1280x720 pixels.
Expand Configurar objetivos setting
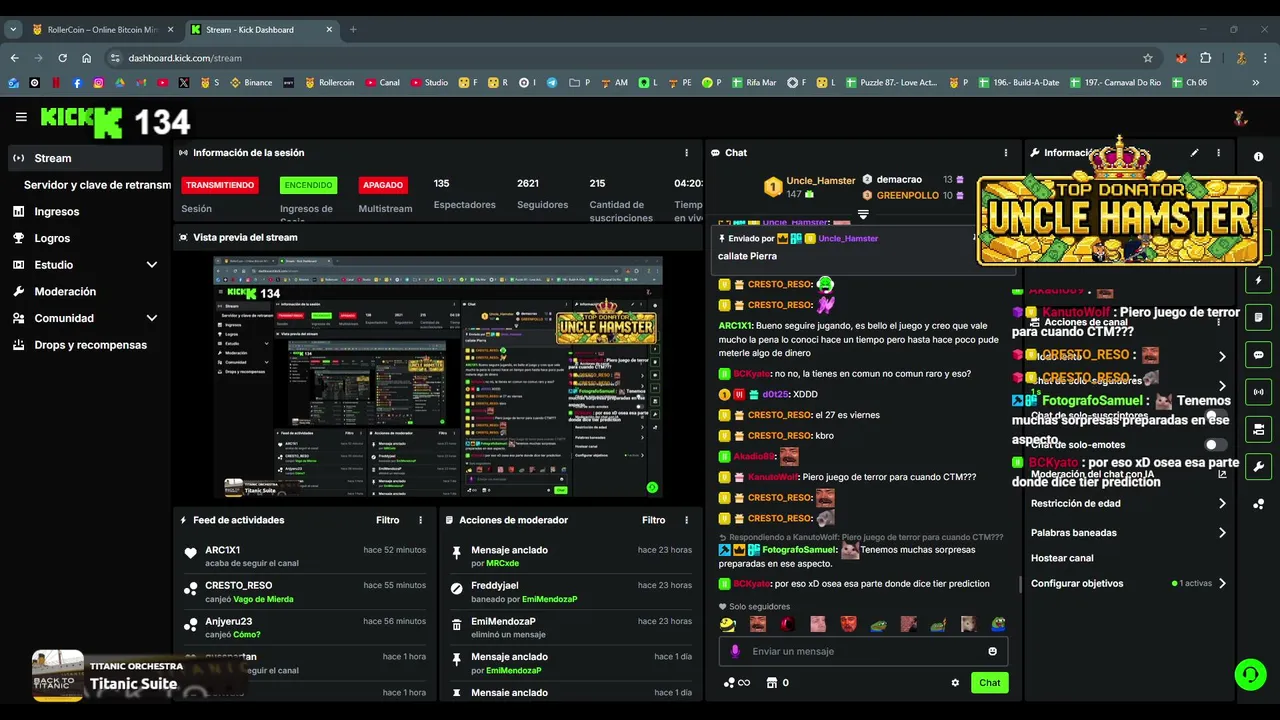(1128, 583)
